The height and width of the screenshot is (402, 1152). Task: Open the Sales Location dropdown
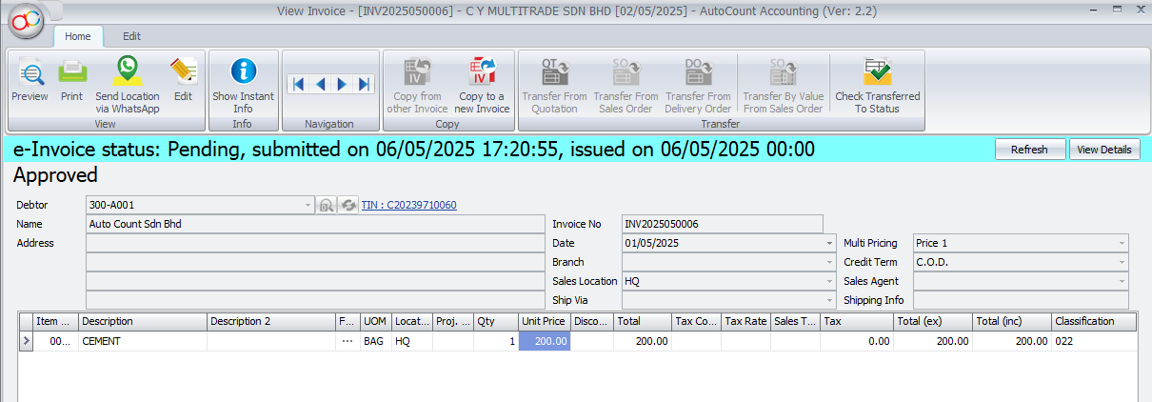830,281
